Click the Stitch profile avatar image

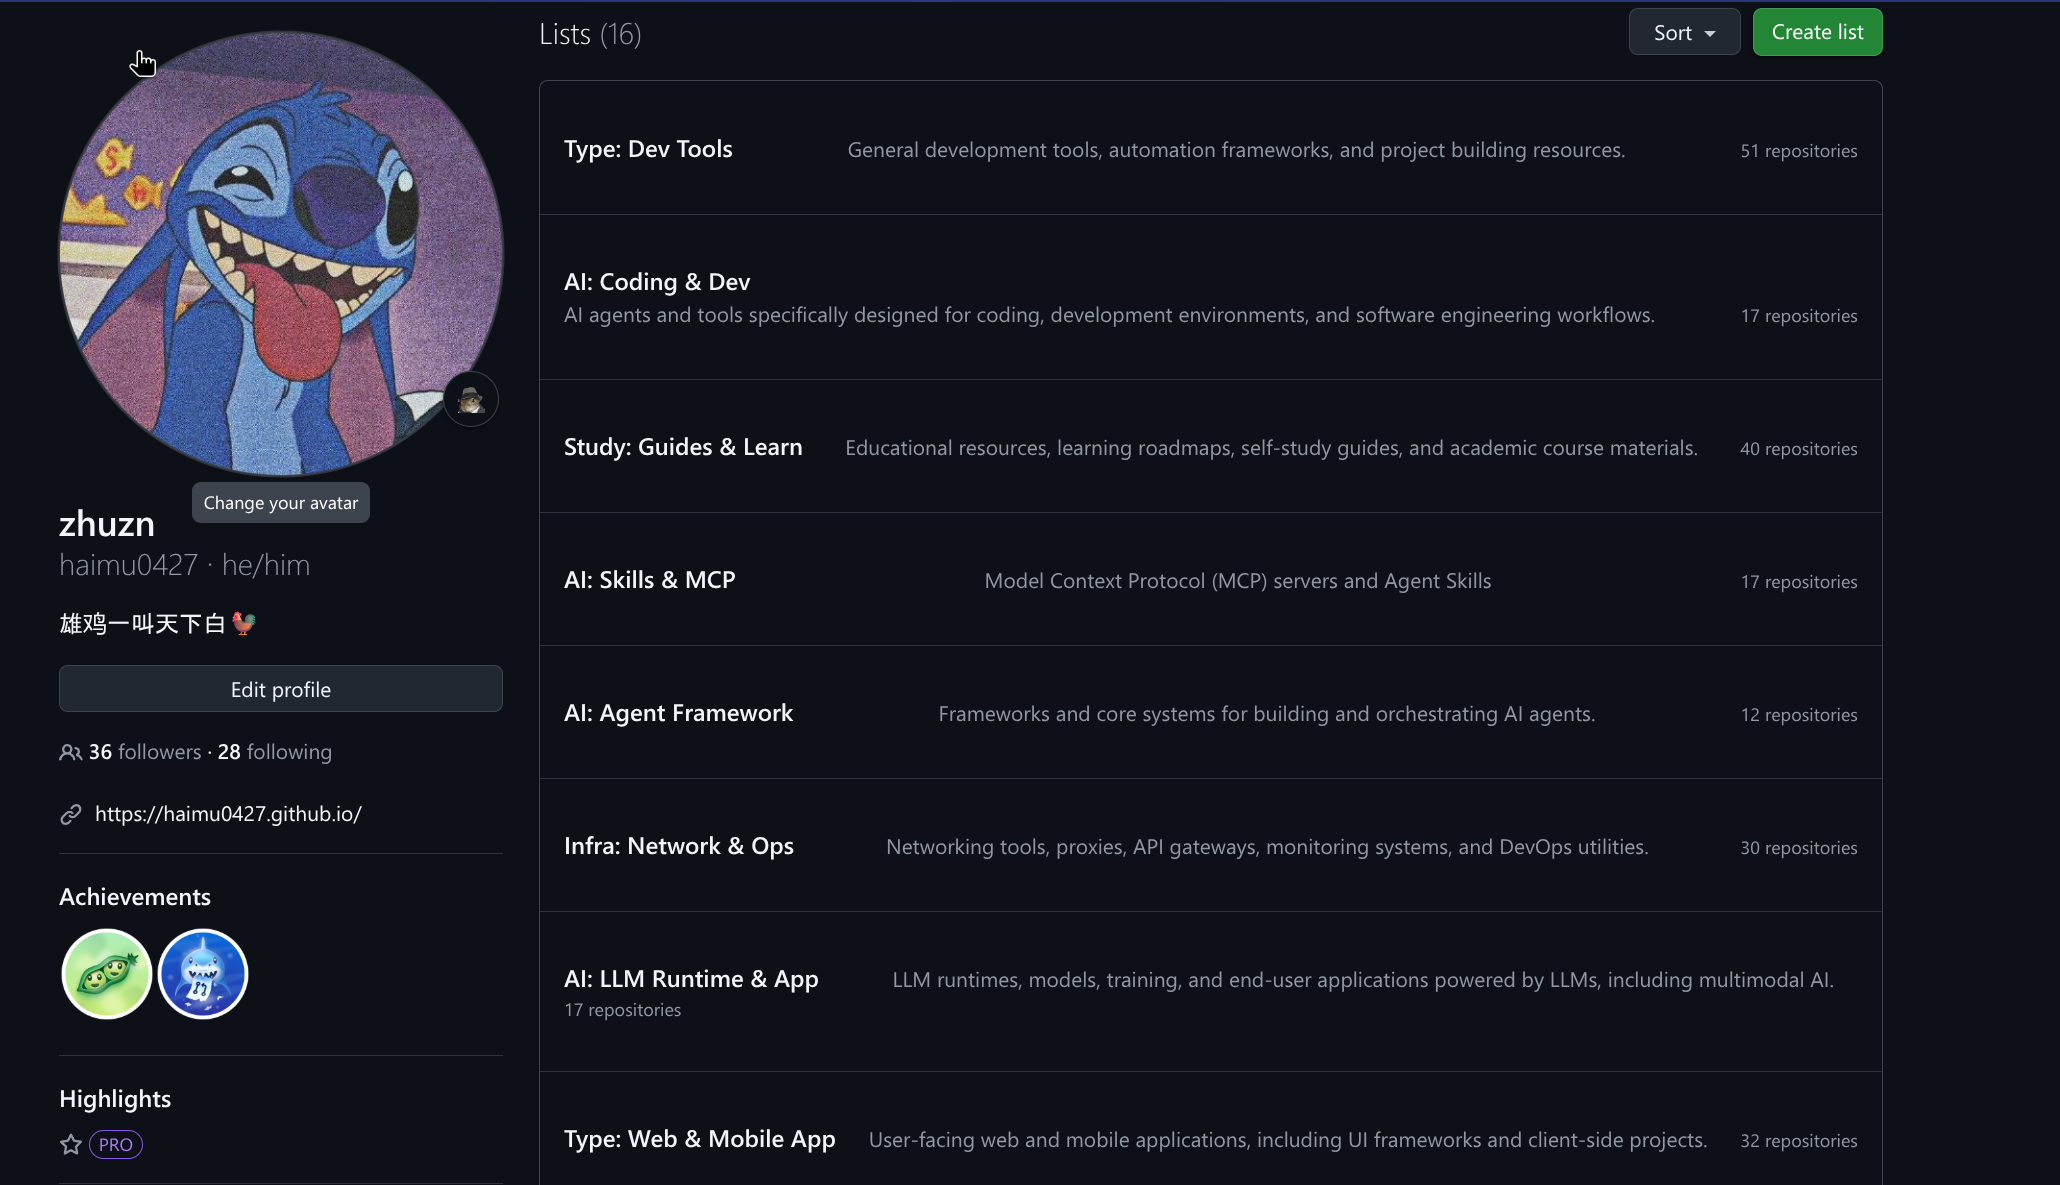[x=281, y=253]
